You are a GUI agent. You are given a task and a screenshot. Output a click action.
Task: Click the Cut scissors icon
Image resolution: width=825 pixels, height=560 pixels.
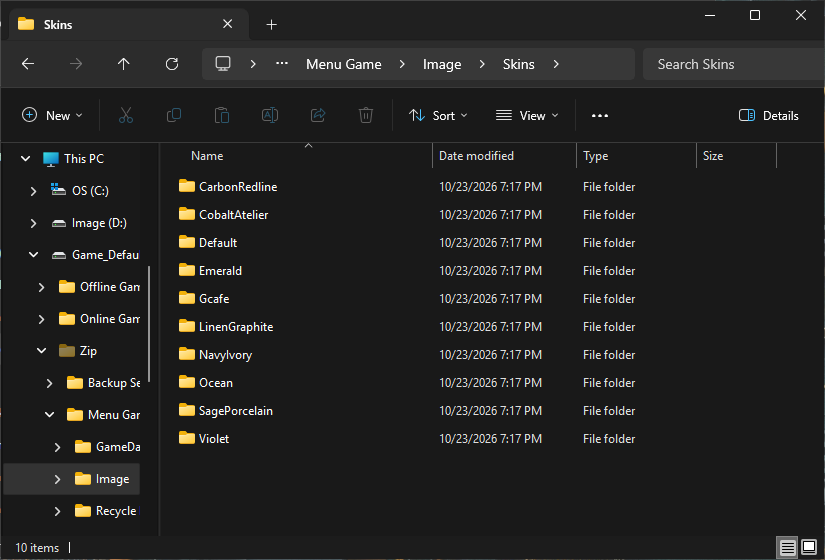click(126, 115)
